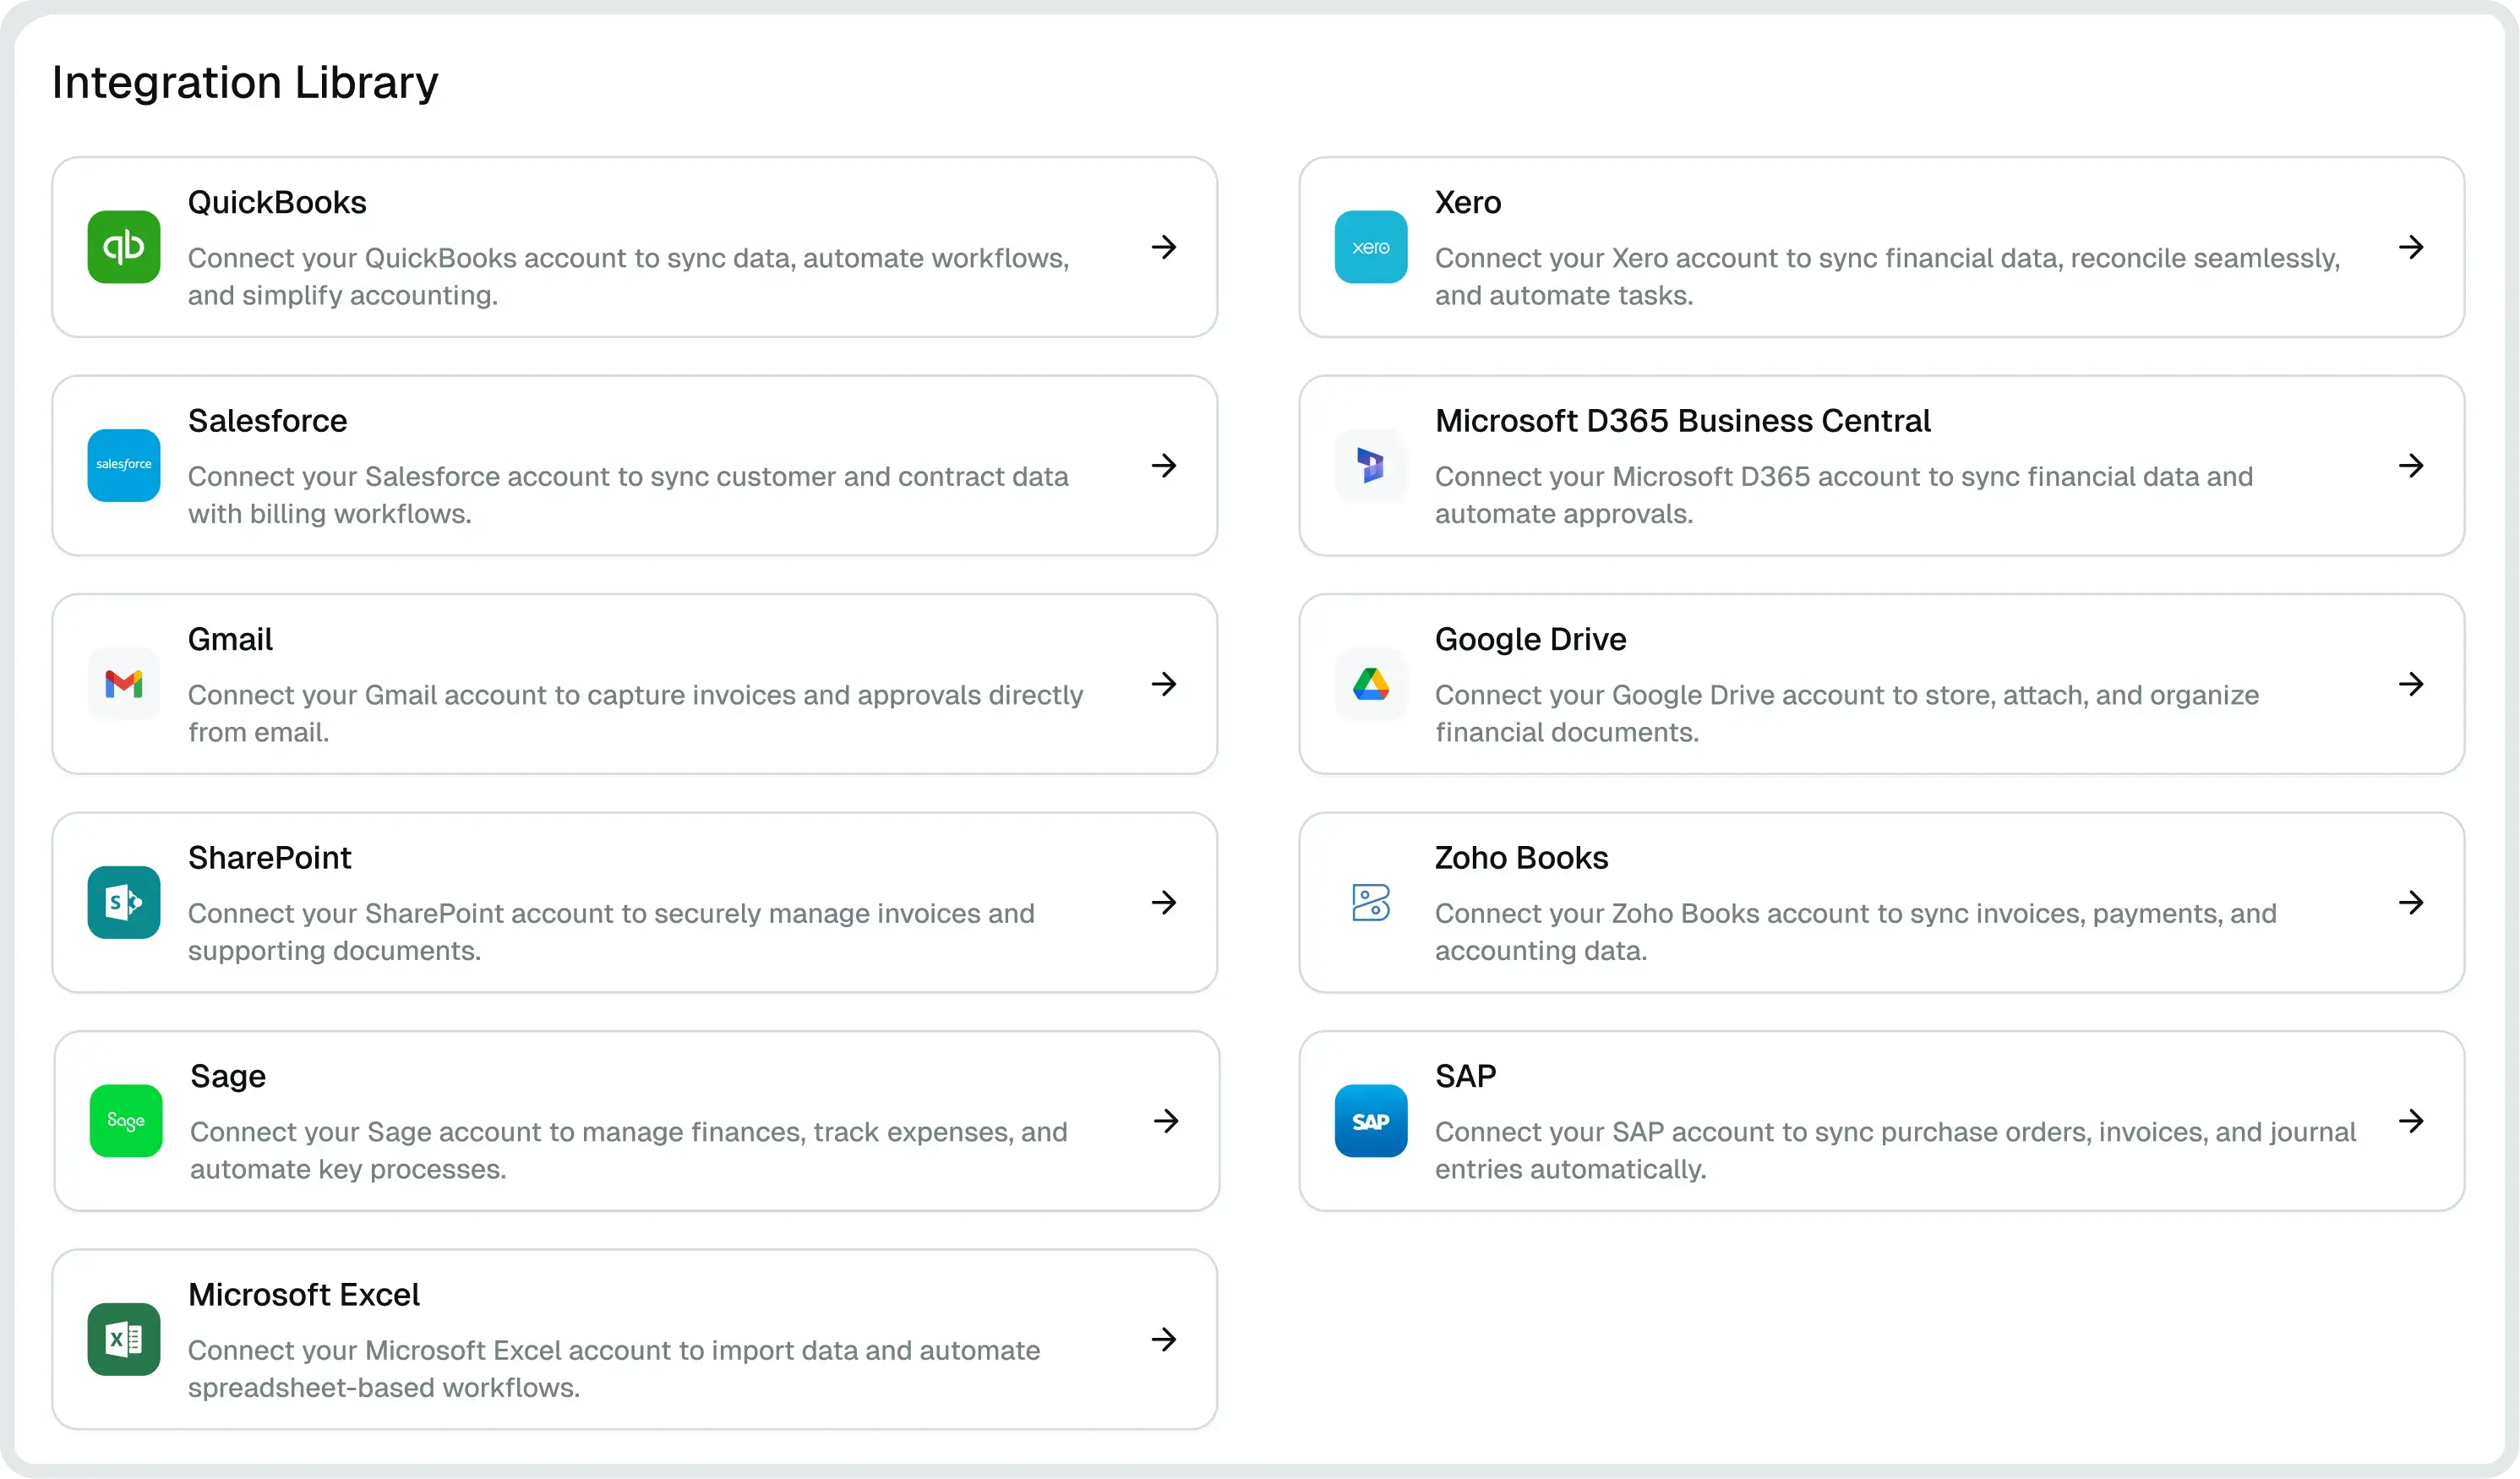The image size is (2520, 1479).
Task: Open Xero integration using right arrow
Action: (2410, 247)
